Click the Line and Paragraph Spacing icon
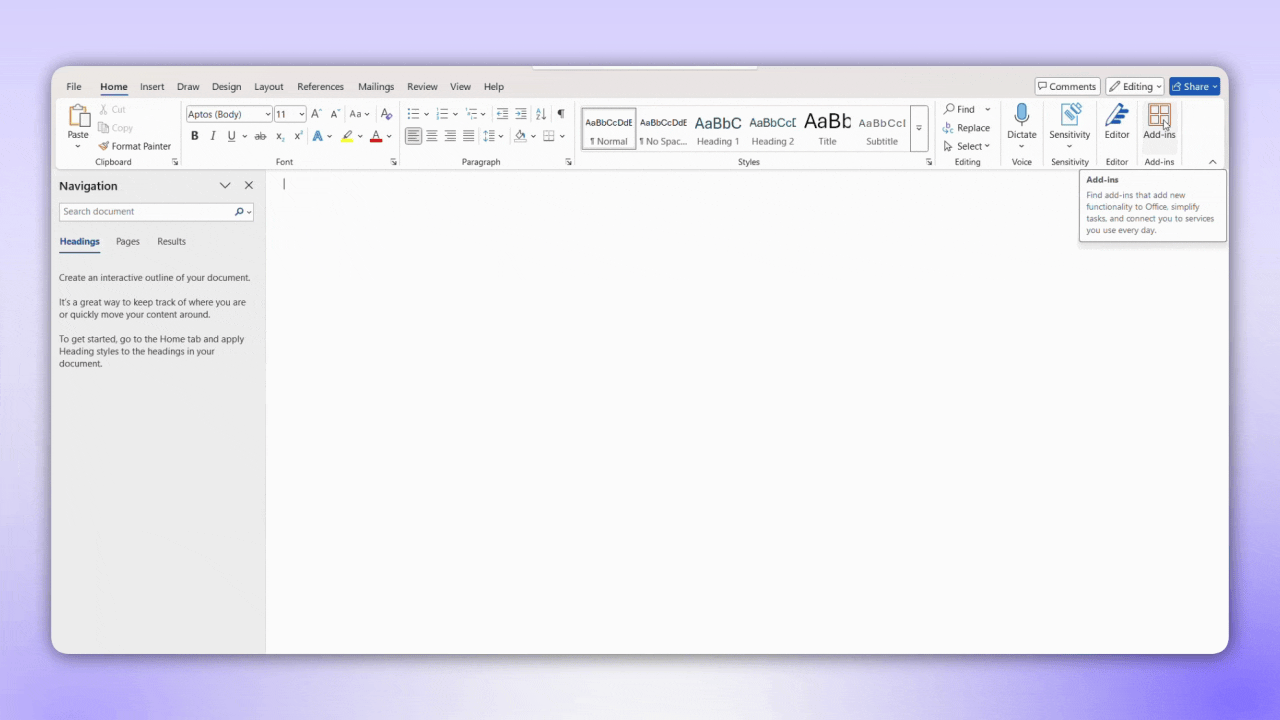The image size is (1280, 720). coord(488,136)
